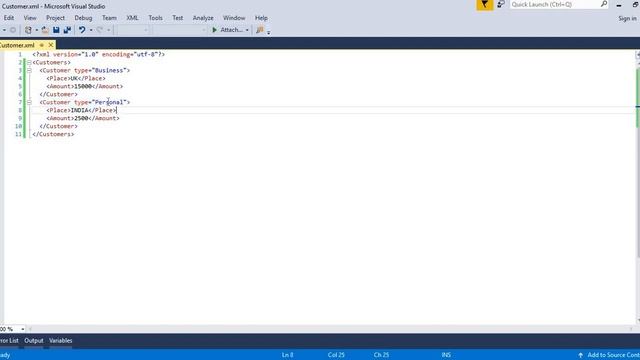Click Col 25 in the status bar
The image size is (640, 360).
coord(336,355)
